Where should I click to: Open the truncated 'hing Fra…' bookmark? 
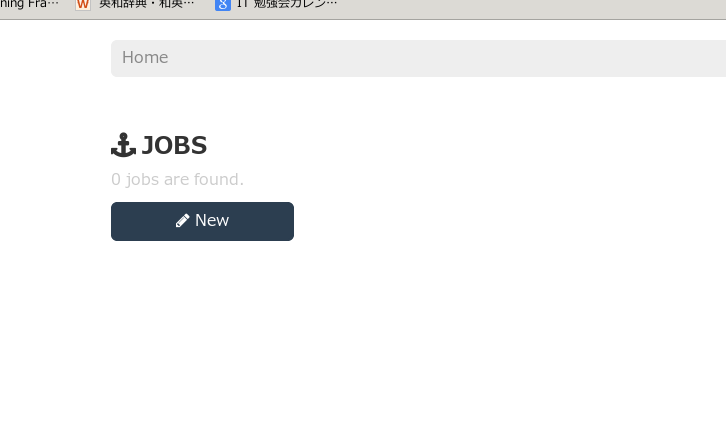pyautogui.click(x=29, y=4)
